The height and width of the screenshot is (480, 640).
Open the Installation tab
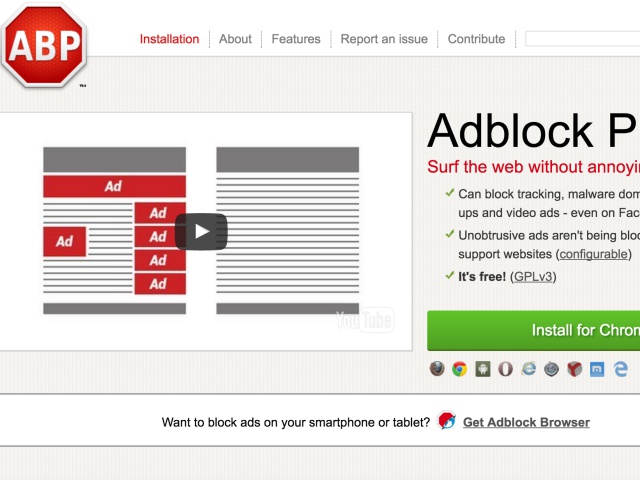(x=169, y=39)
